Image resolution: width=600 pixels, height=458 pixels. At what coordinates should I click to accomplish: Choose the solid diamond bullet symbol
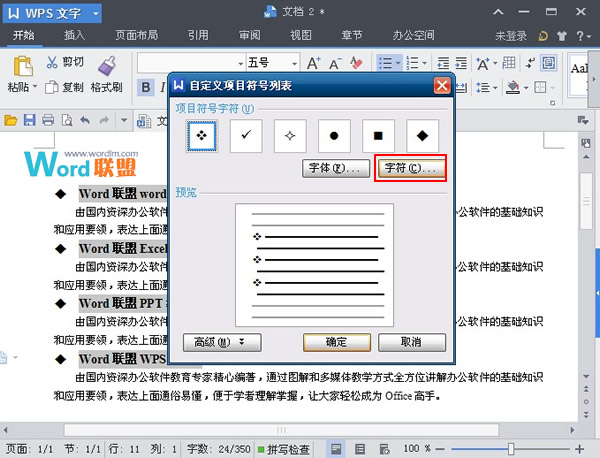point(422,134)
